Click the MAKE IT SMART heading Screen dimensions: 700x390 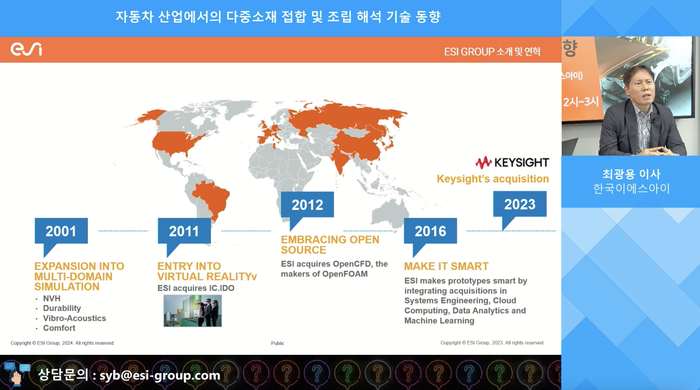[446, 266]
